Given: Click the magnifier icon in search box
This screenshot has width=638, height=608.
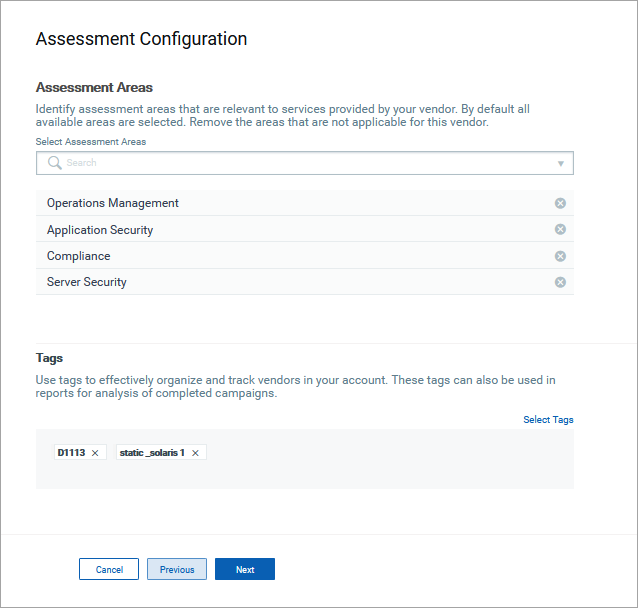Looking at the screenshot, I should [54, 163].
